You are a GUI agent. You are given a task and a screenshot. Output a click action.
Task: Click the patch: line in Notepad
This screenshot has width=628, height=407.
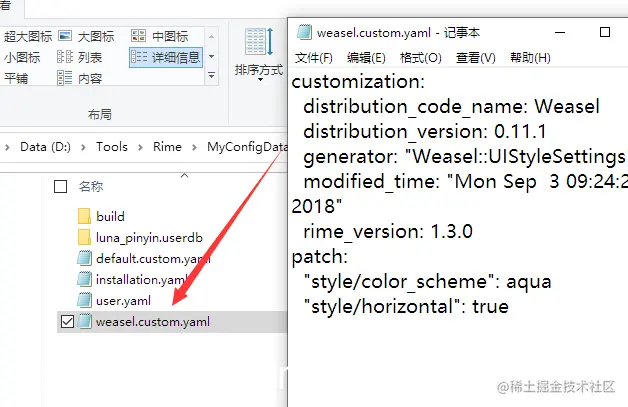[320, 257]
